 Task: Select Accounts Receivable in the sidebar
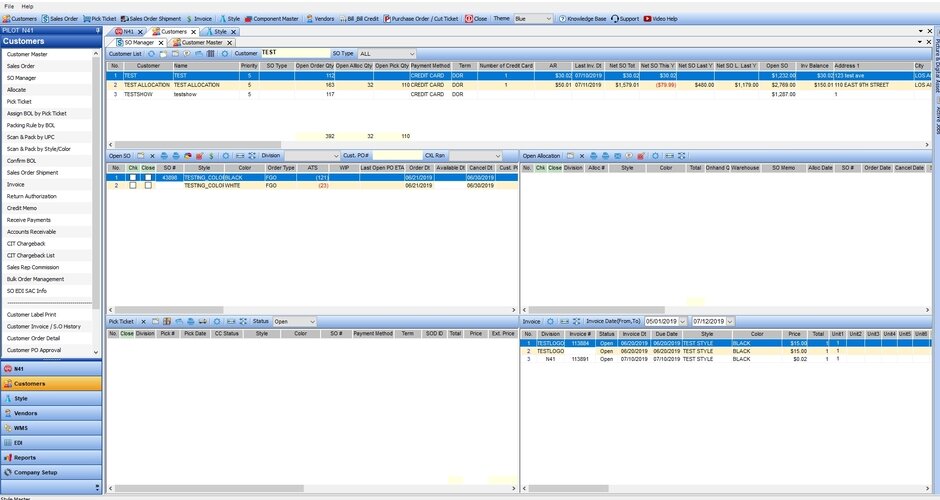(31, 232)
